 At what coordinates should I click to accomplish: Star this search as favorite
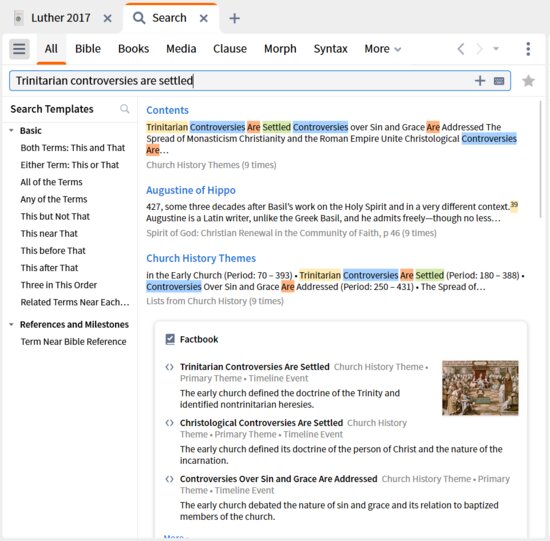coord(528,81)
